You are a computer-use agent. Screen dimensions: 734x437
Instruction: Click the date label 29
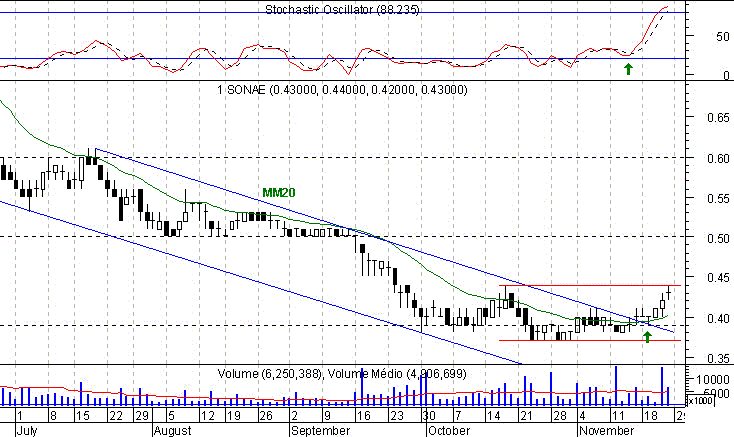coord(142,416)
